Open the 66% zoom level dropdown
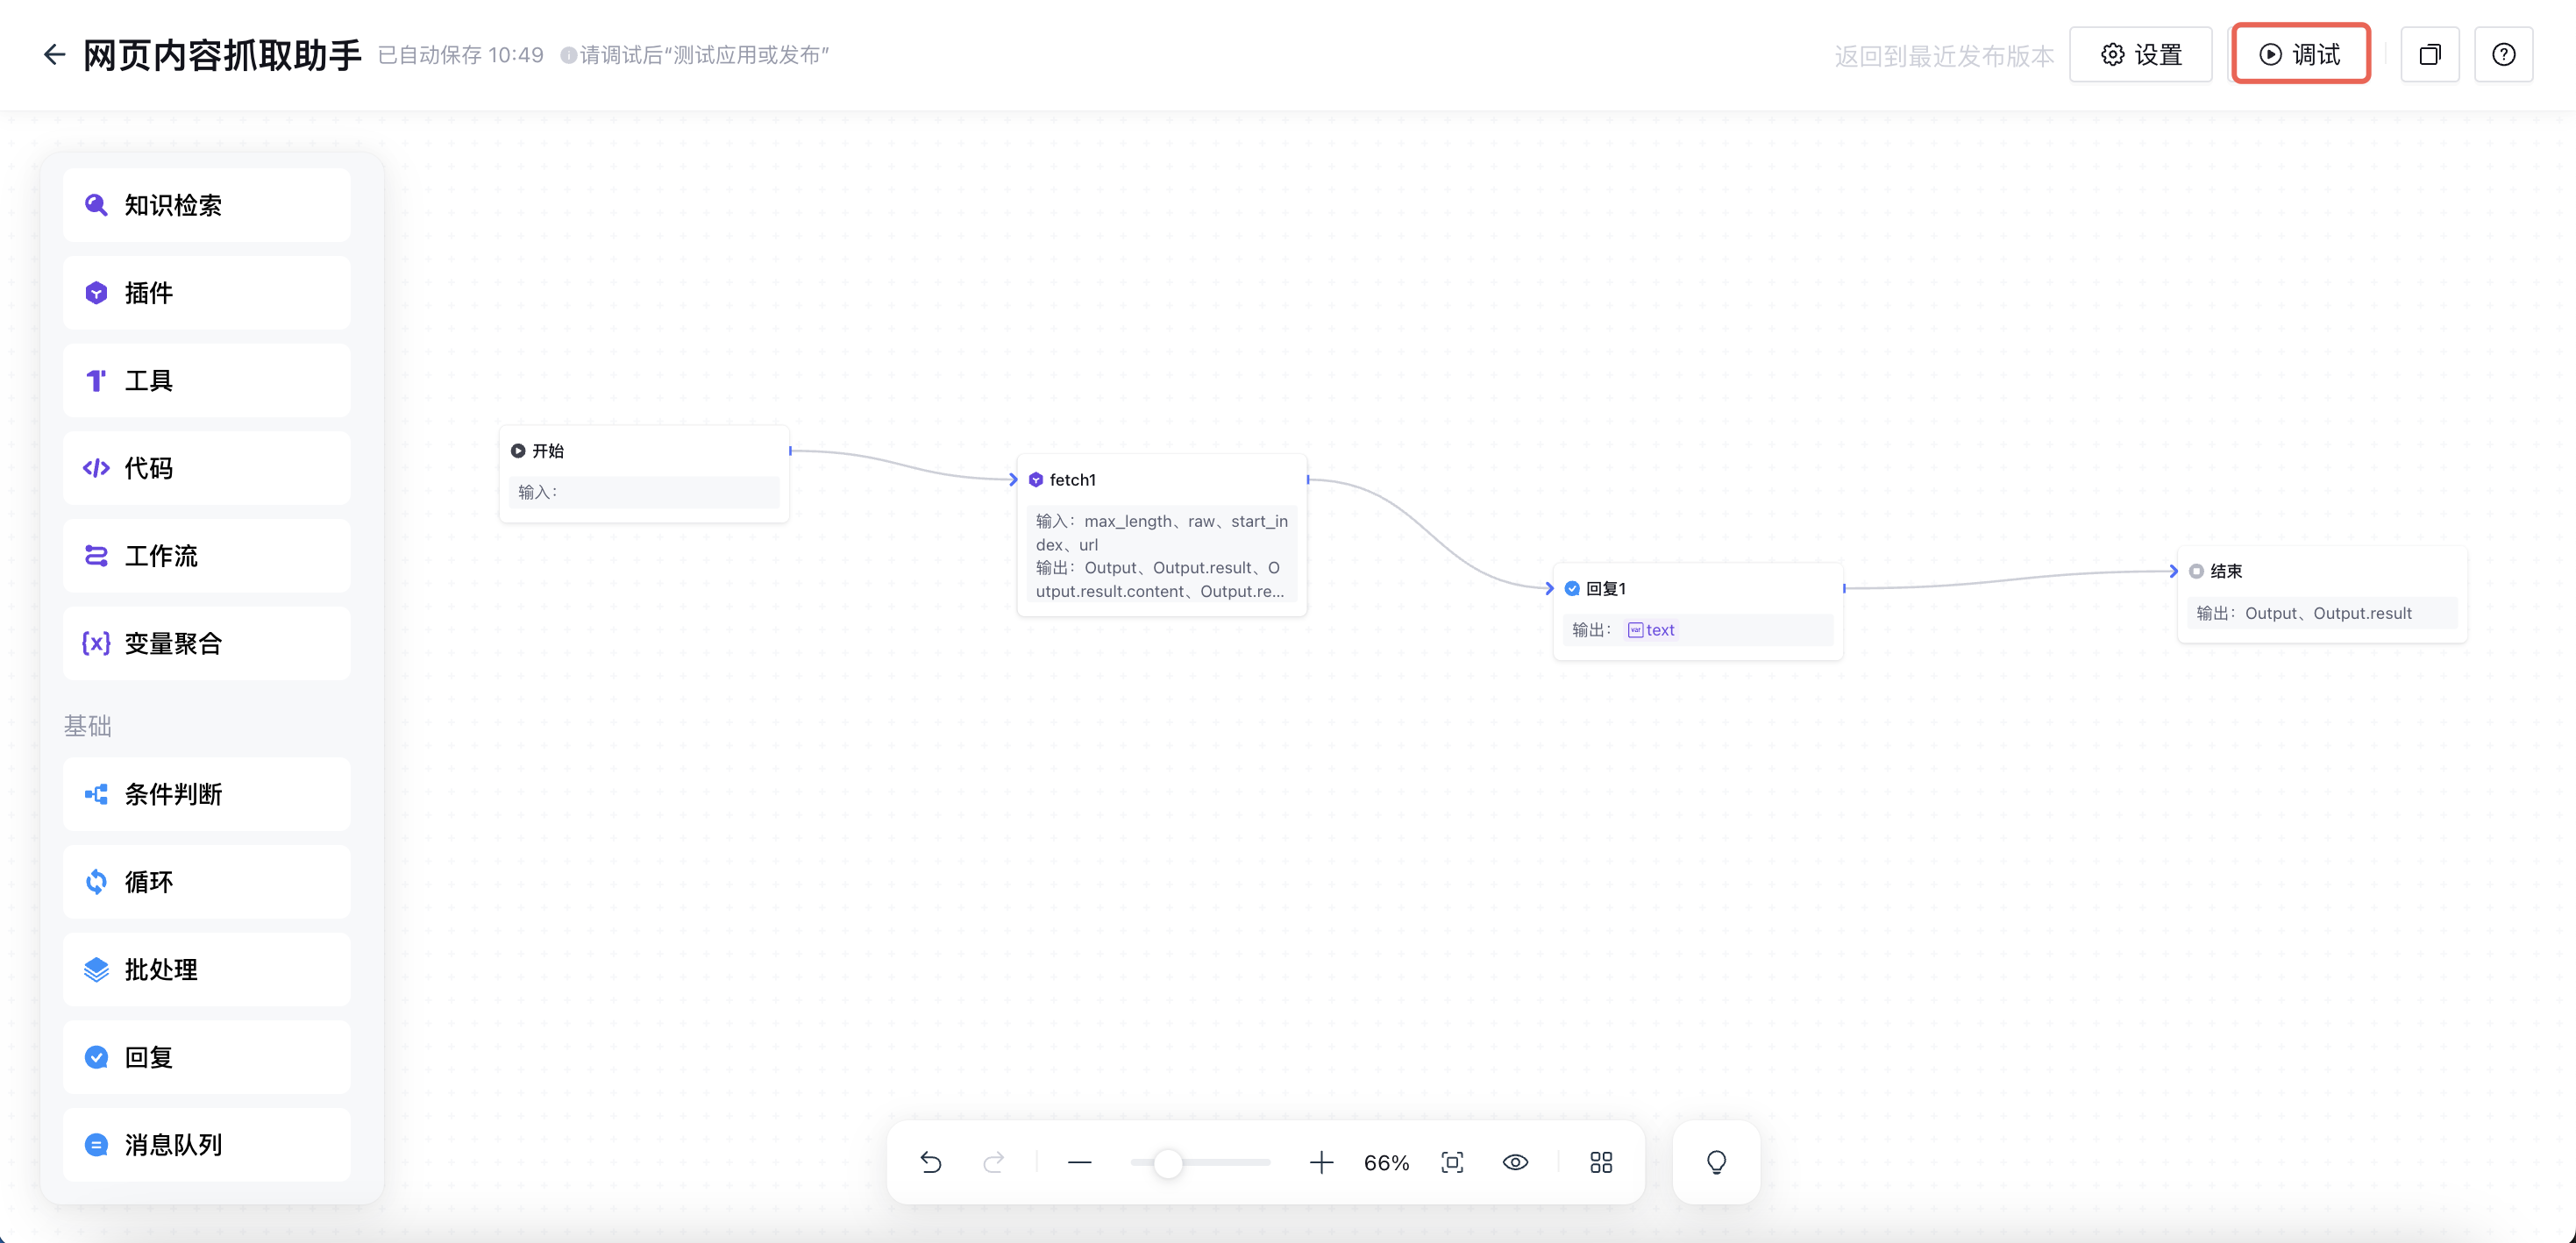The image size is (2576, 1243). (1386, 1162)
